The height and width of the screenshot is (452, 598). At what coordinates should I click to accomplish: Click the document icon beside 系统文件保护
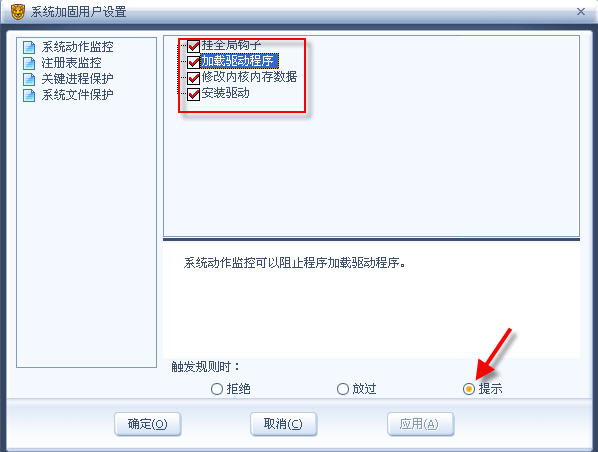(29, 95)
